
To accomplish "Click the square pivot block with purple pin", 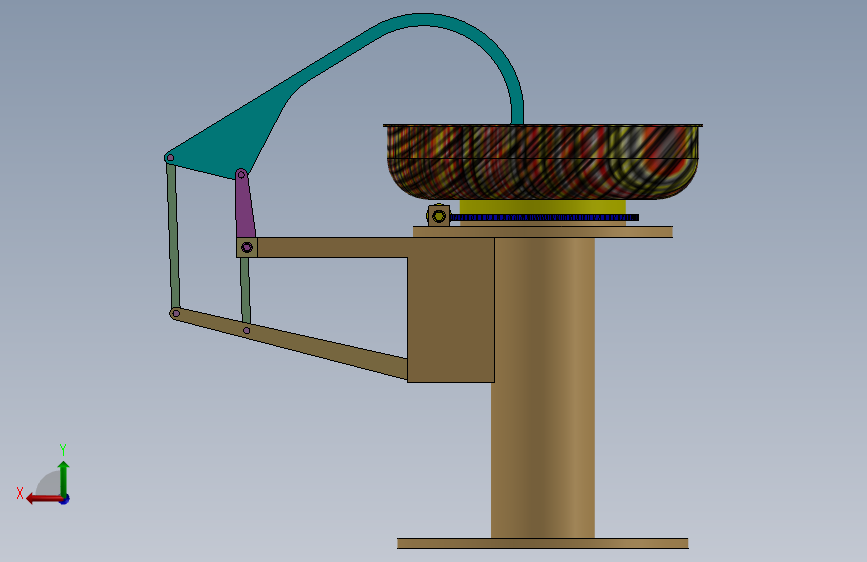I will pos(247,247).
